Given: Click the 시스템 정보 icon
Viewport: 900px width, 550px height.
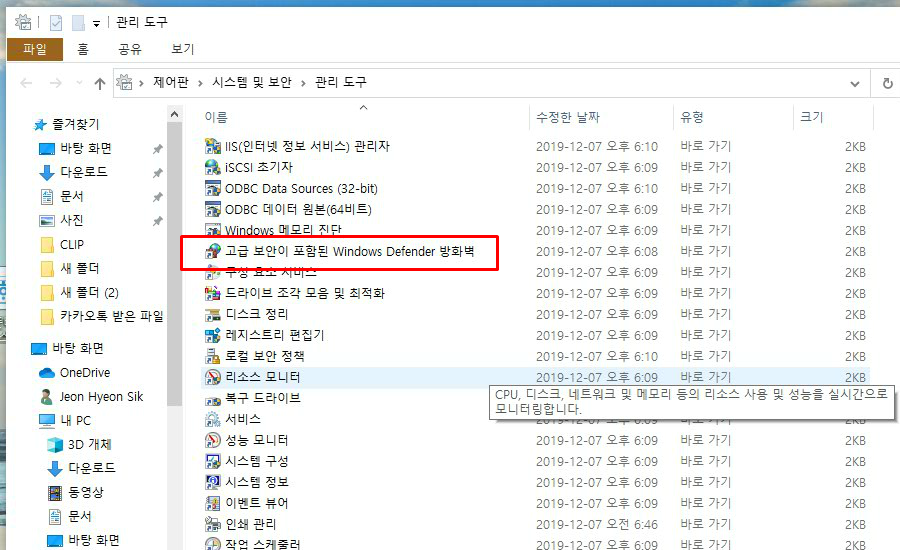Looking at the screenshot, I should click(213, 482).
